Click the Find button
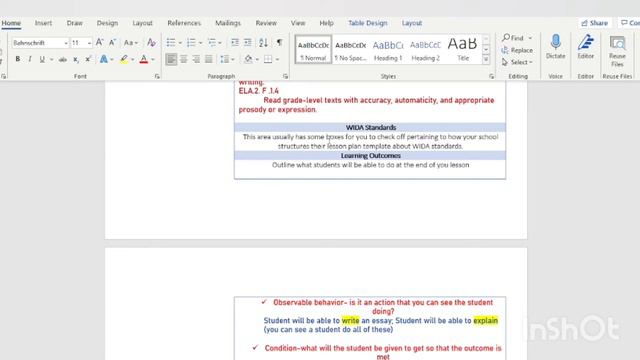The image size is (640, 360). (x=513, y=38)
